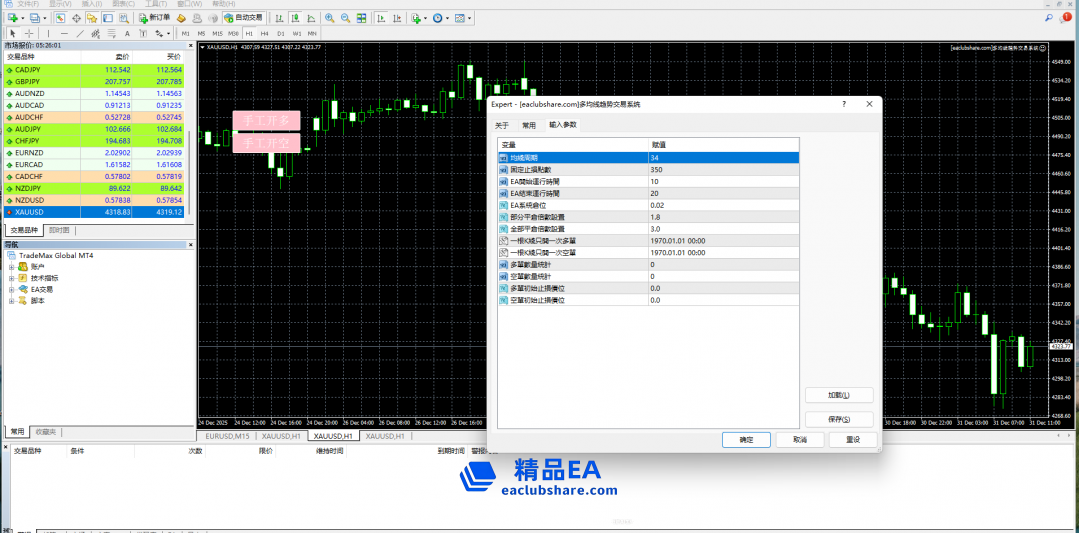Open the EURUSD,M15 chart tab
This screenshot has height=533, width=1079.
(x=227, y=436)
